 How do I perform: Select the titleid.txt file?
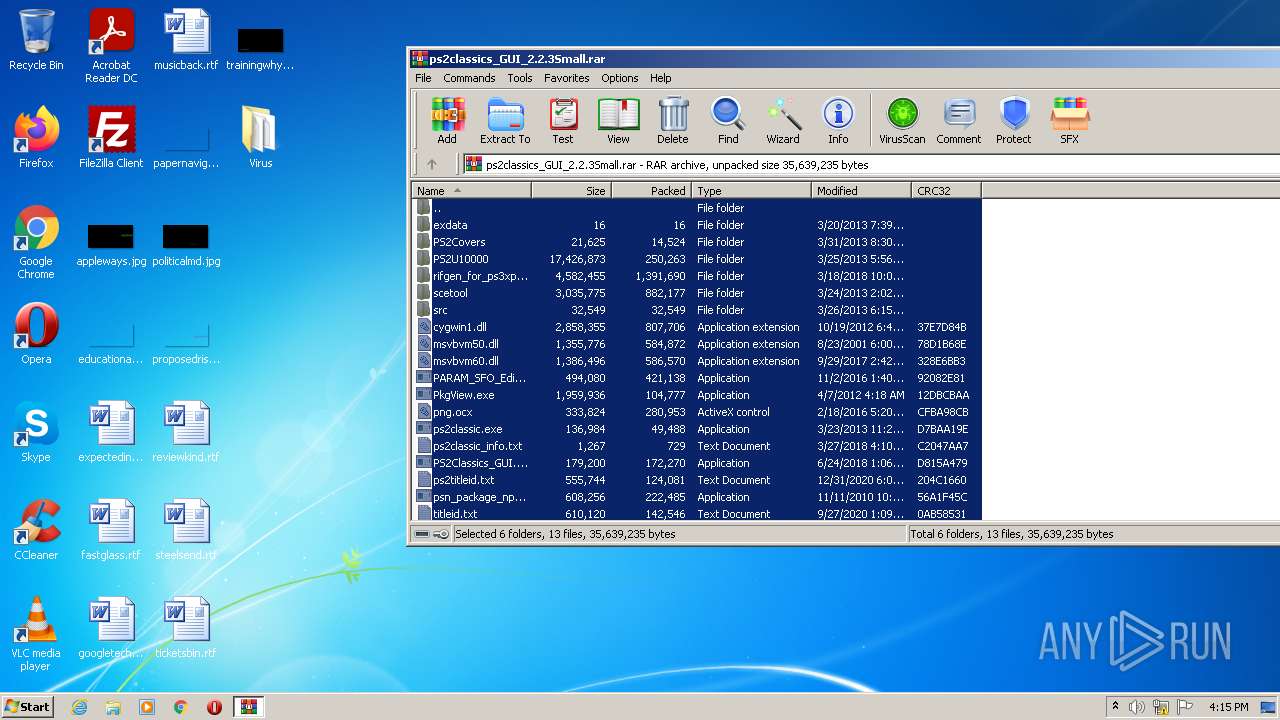[697, 514]
